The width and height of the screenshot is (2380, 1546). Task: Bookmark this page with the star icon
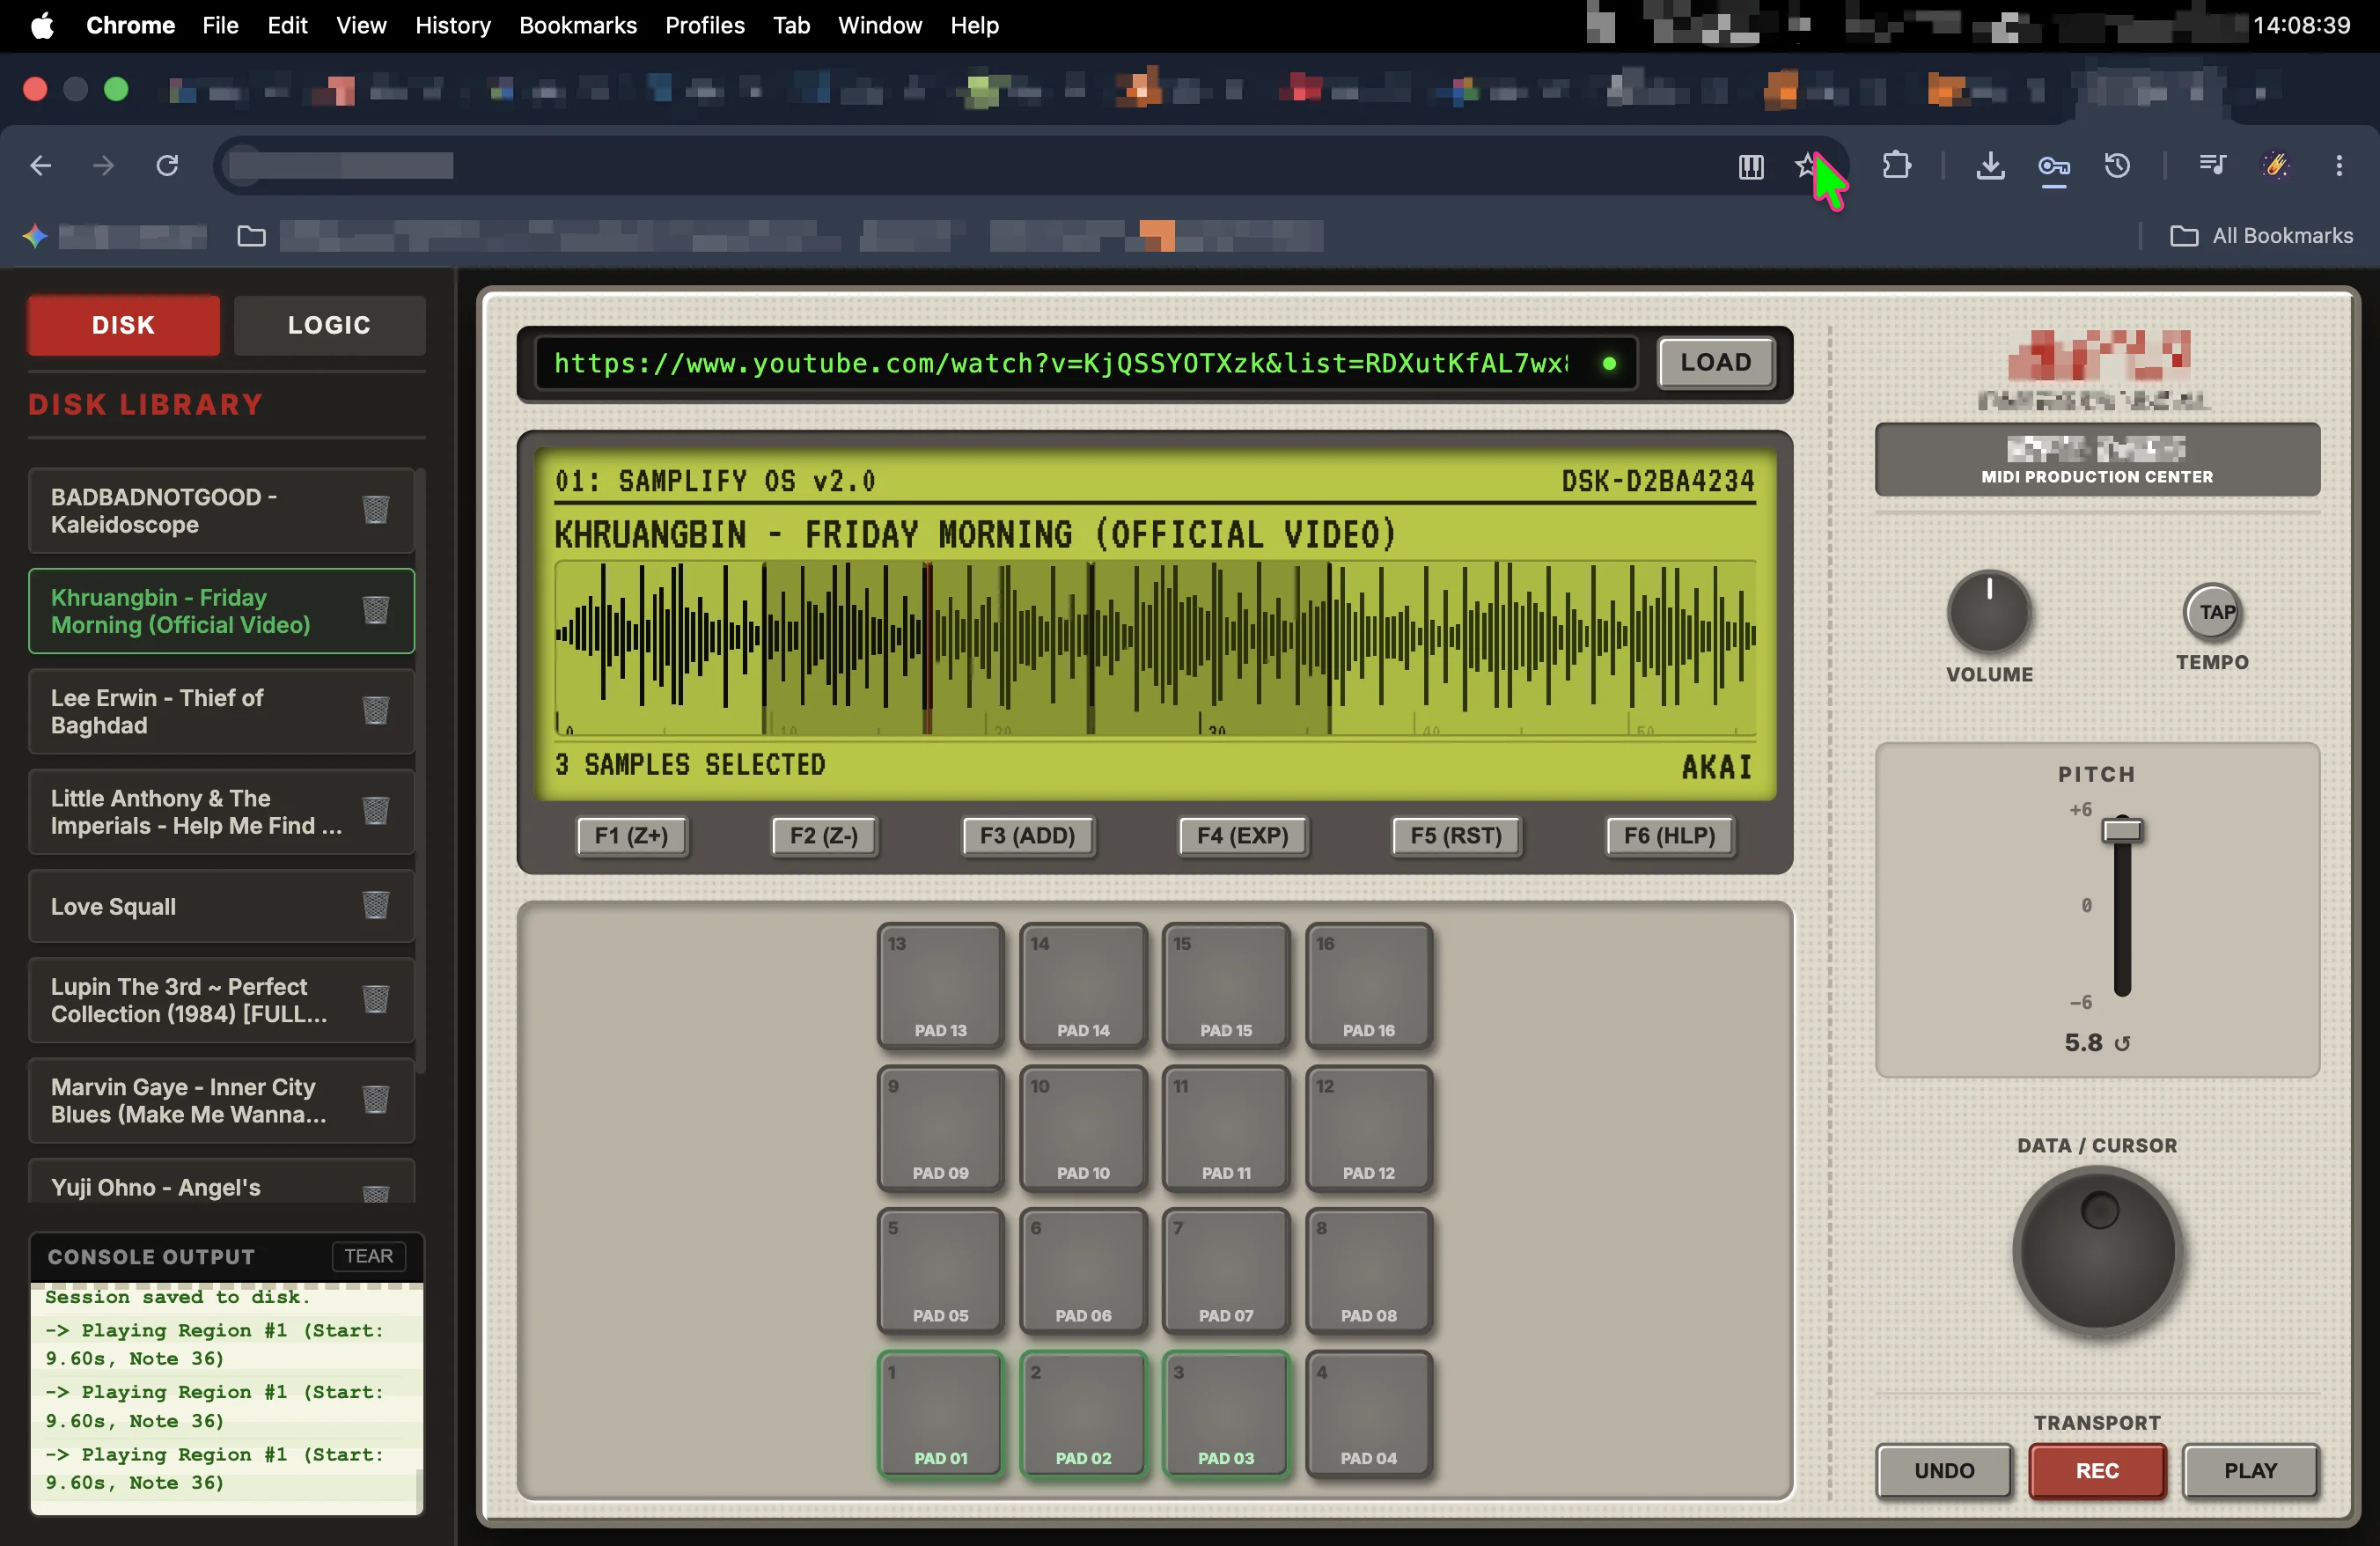point(1806,165)
